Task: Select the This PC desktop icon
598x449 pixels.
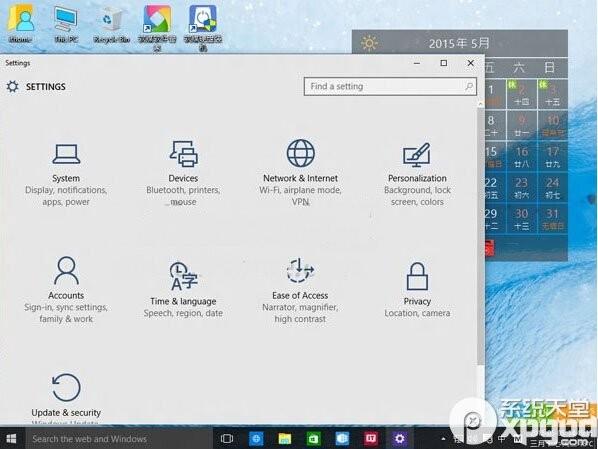Action: [66, 25]
